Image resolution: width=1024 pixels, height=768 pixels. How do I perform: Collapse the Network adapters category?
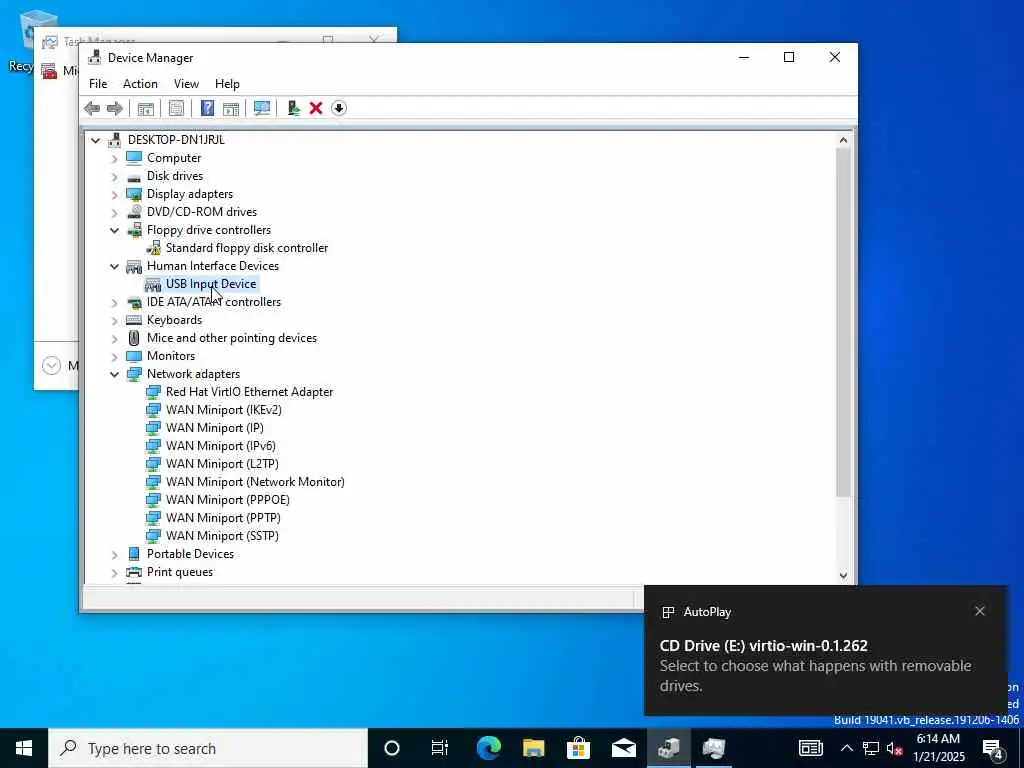pos(114,374)
